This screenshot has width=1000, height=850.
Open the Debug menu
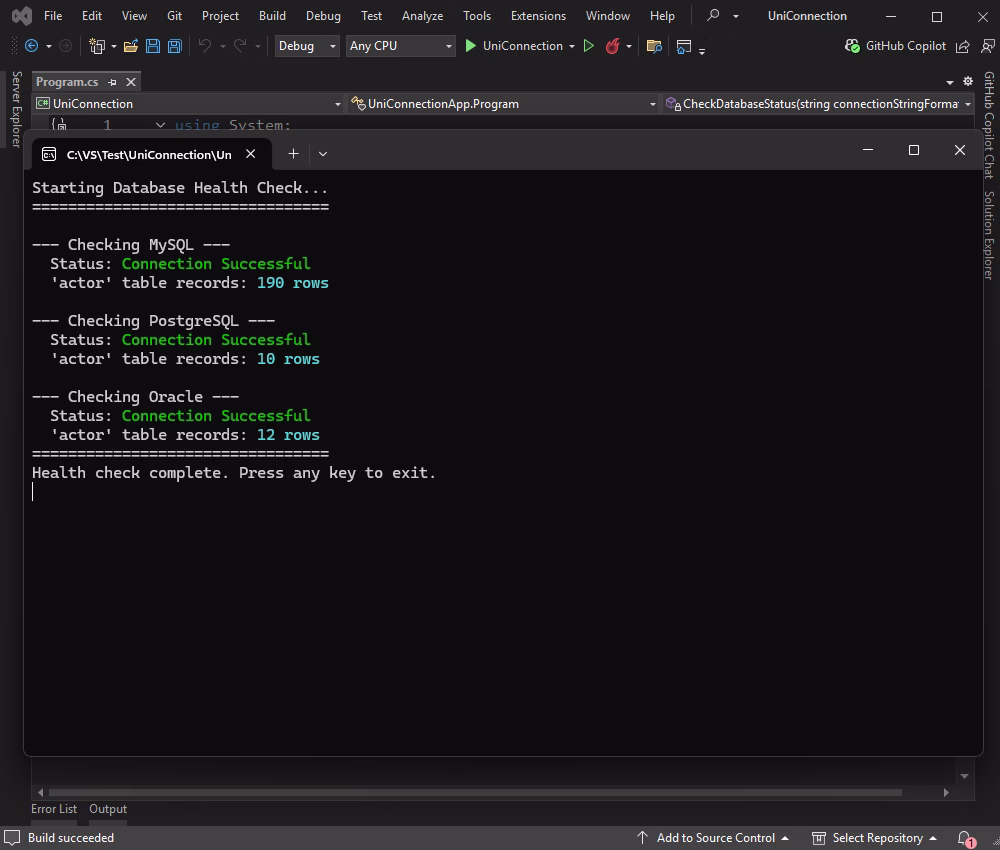click(323, 16)
